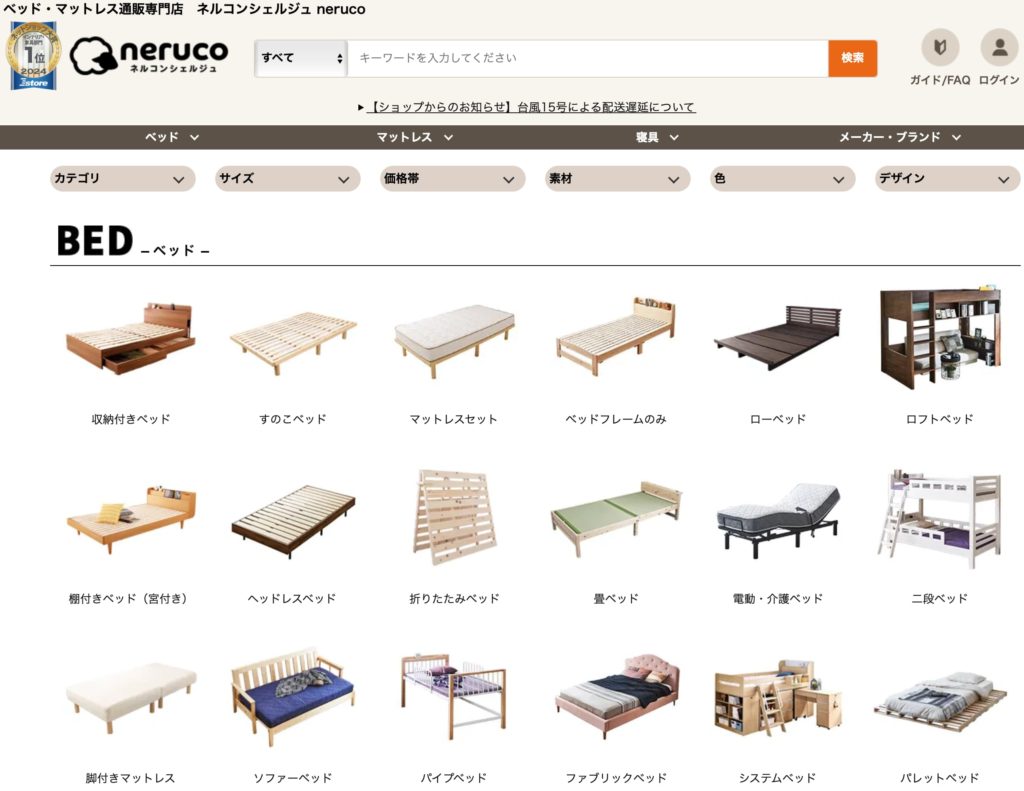Click the ログイン user icon

[999, 48]
